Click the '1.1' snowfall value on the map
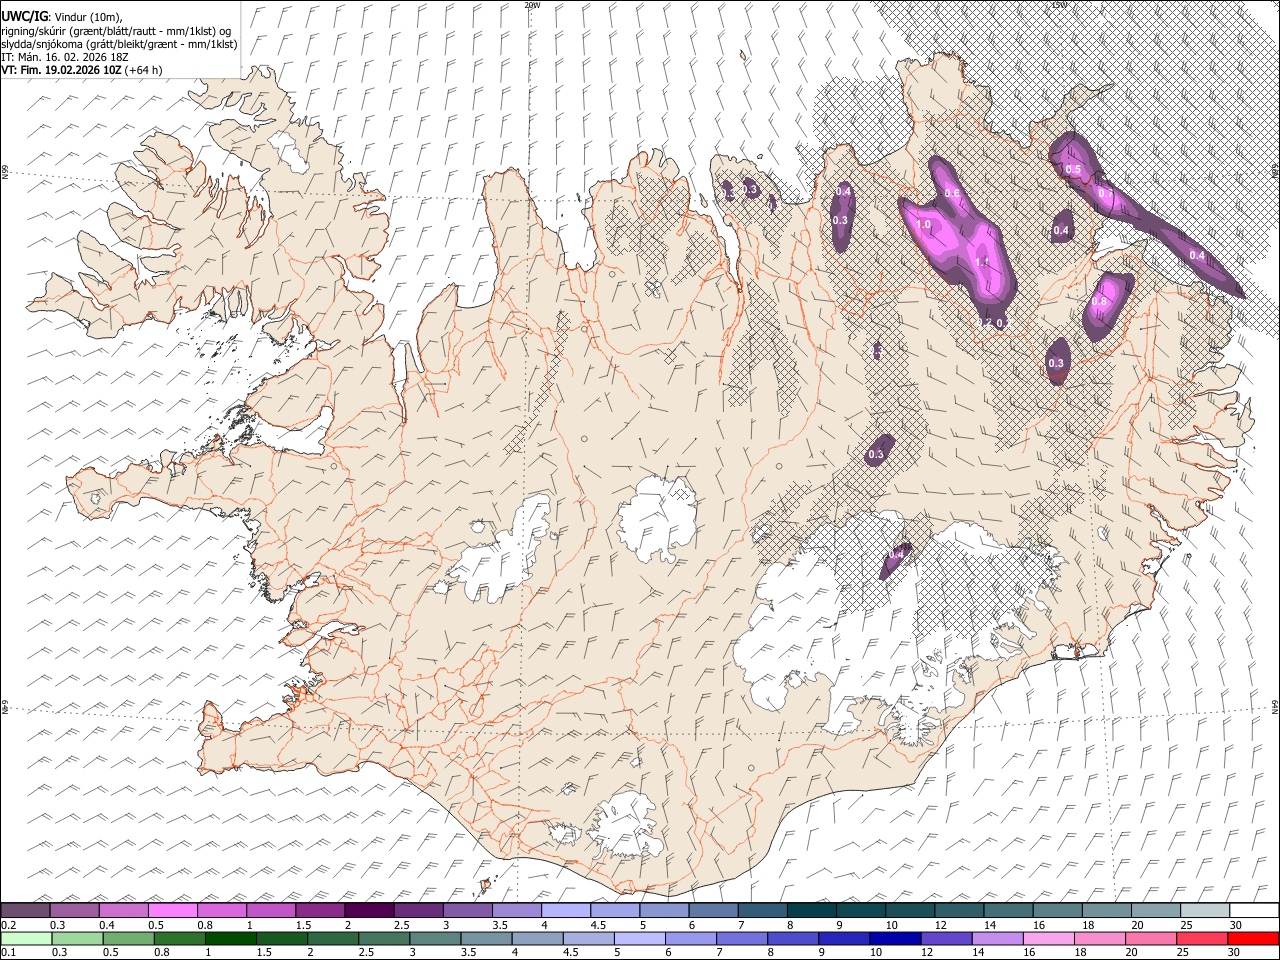This screenshot has width=1280, height=960. pyautogui.click(x=981, y=262)
